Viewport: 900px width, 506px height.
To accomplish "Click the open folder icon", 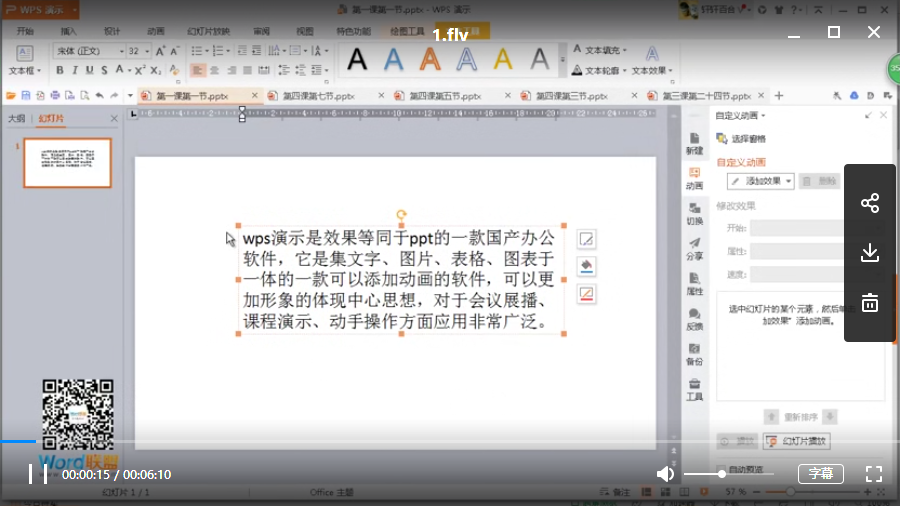I will 10,95.
